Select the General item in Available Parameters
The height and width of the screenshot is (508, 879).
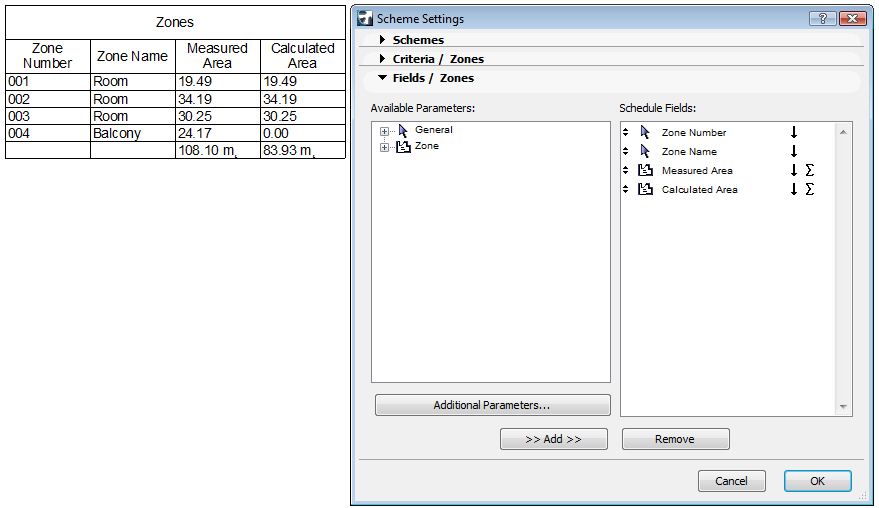click(433, 130)
